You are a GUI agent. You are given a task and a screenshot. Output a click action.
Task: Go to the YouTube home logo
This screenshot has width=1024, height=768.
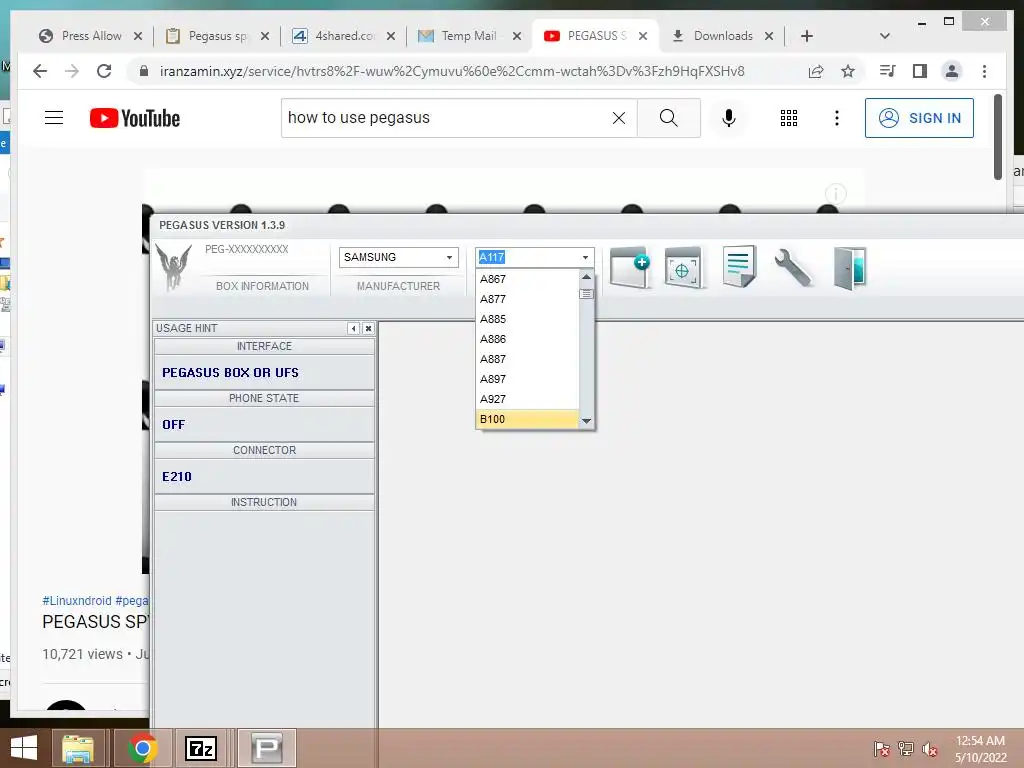pos(135,118)
